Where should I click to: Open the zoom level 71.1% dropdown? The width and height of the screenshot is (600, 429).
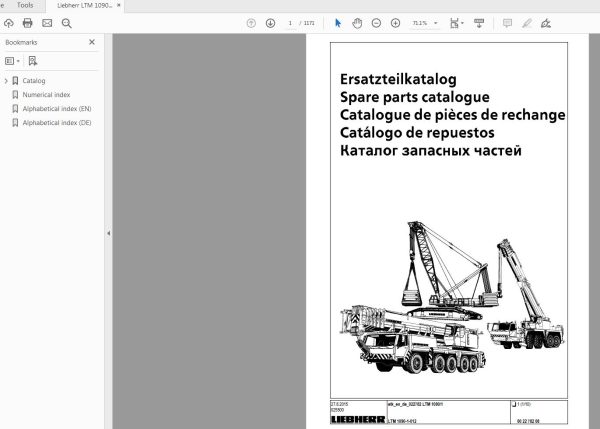tap(427, 23)
